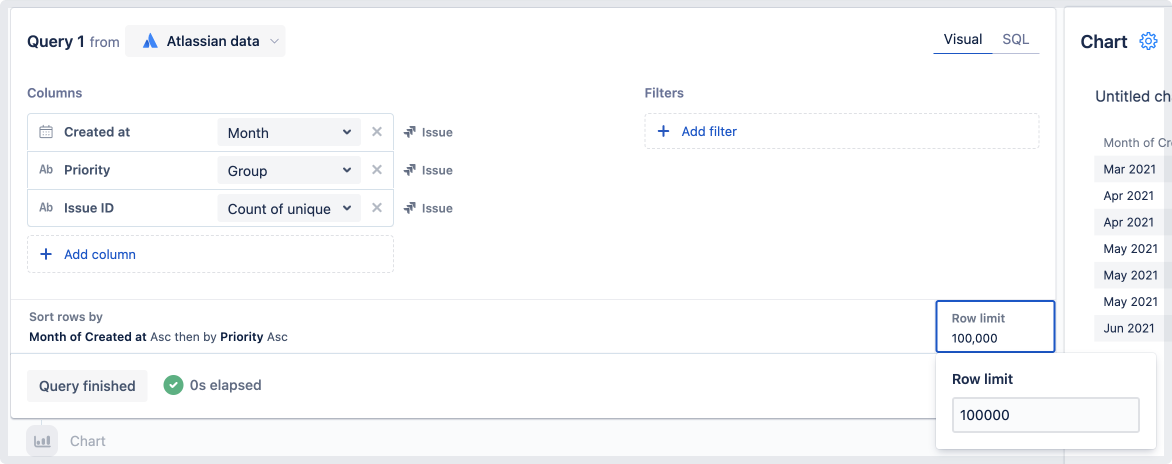Open the Group dropdown for Priority
Image resolution: width=1172 pixels, height=464 pixels.
(289, 171)
